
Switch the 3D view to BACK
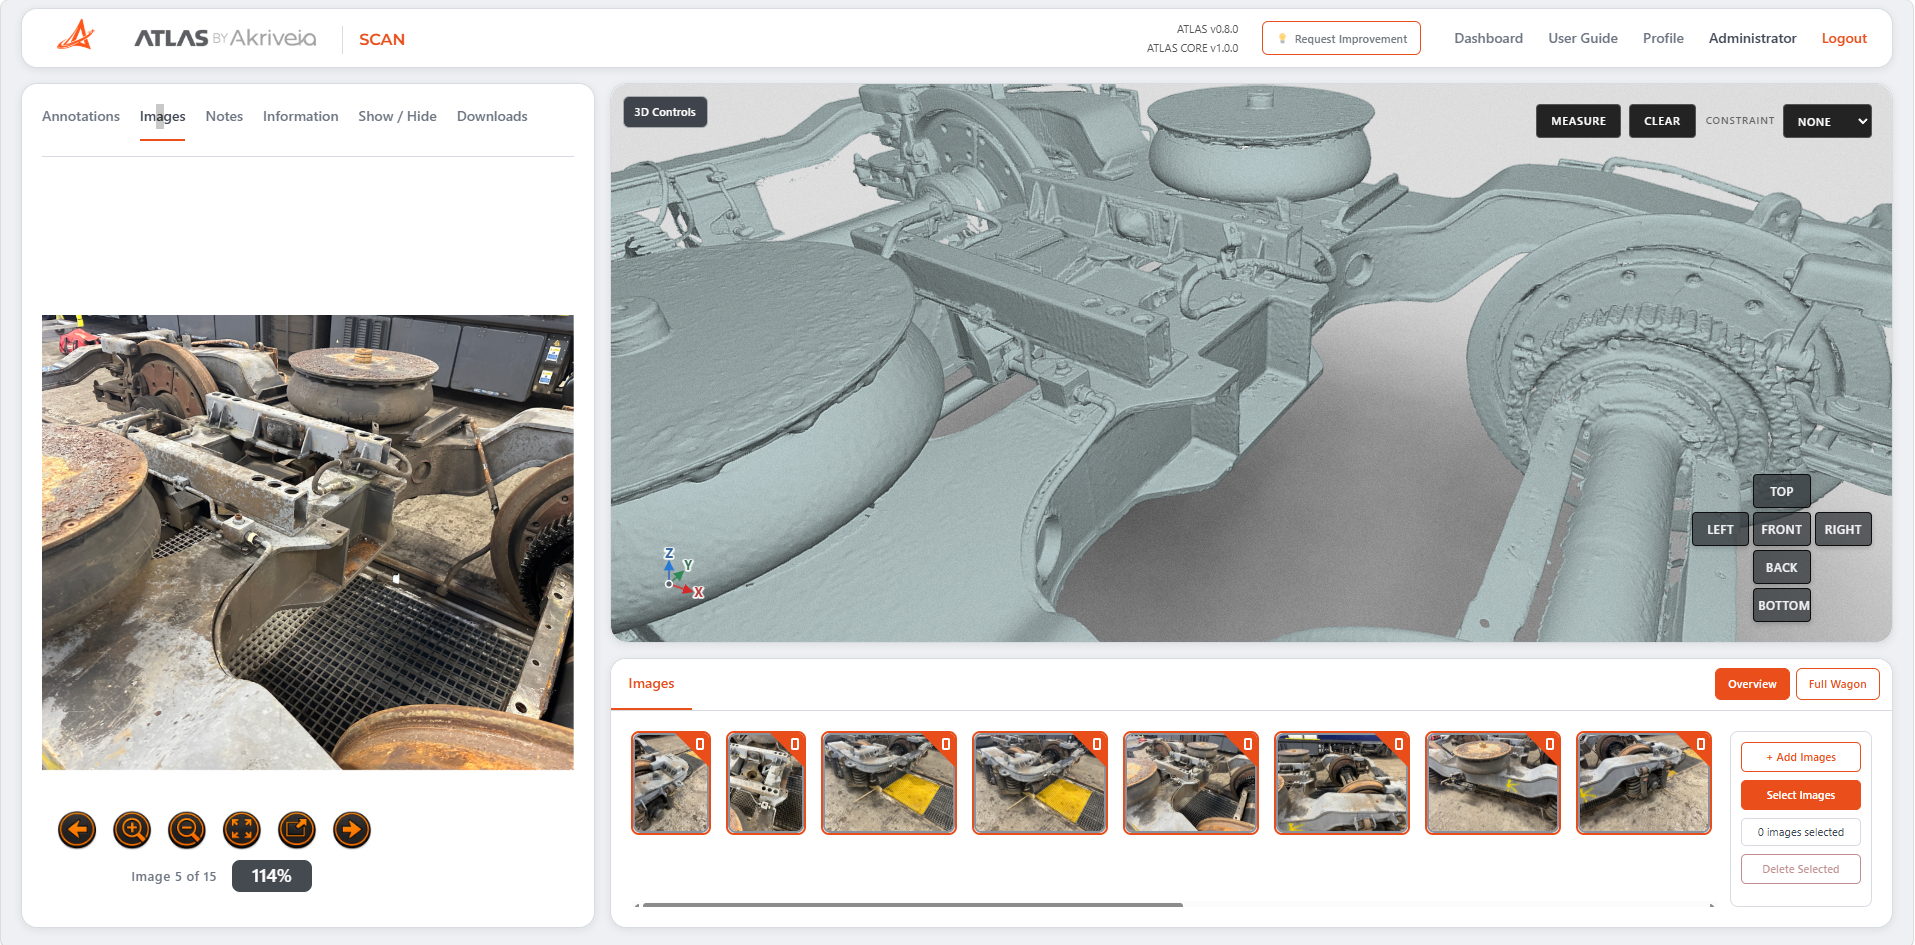click(x=1782, y=567)
